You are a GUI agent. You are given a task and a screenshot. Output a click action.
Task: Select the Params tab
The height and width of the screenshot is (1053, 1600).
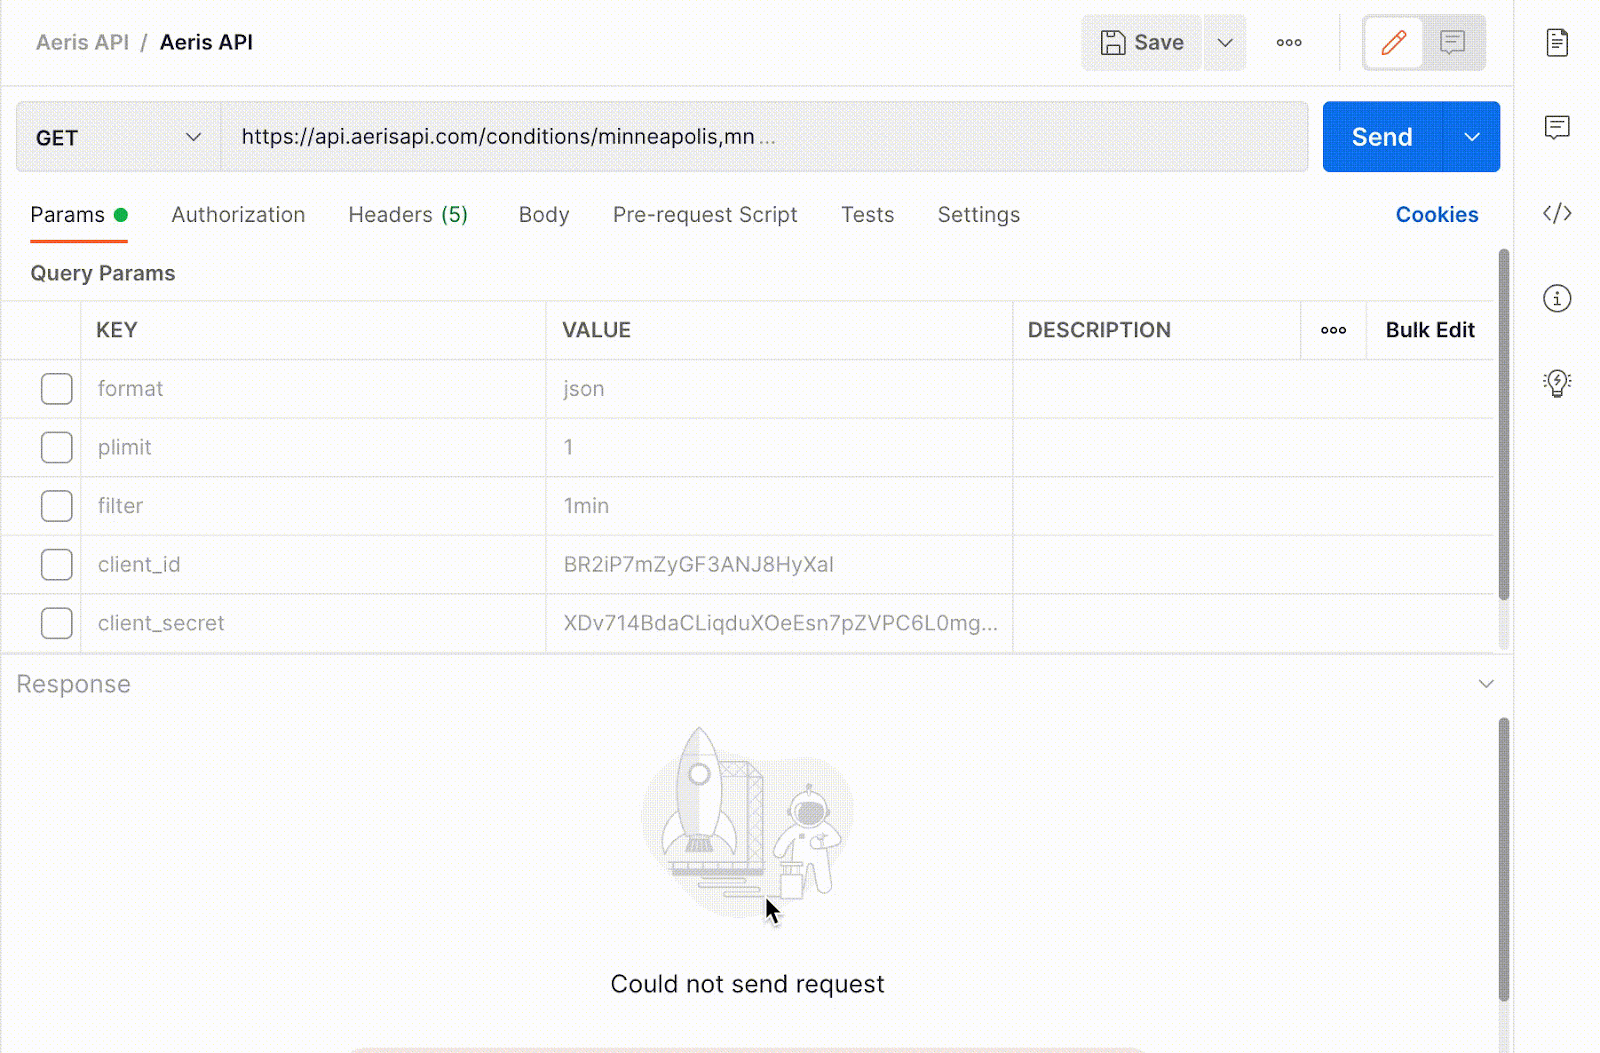(x=78, y=215)
